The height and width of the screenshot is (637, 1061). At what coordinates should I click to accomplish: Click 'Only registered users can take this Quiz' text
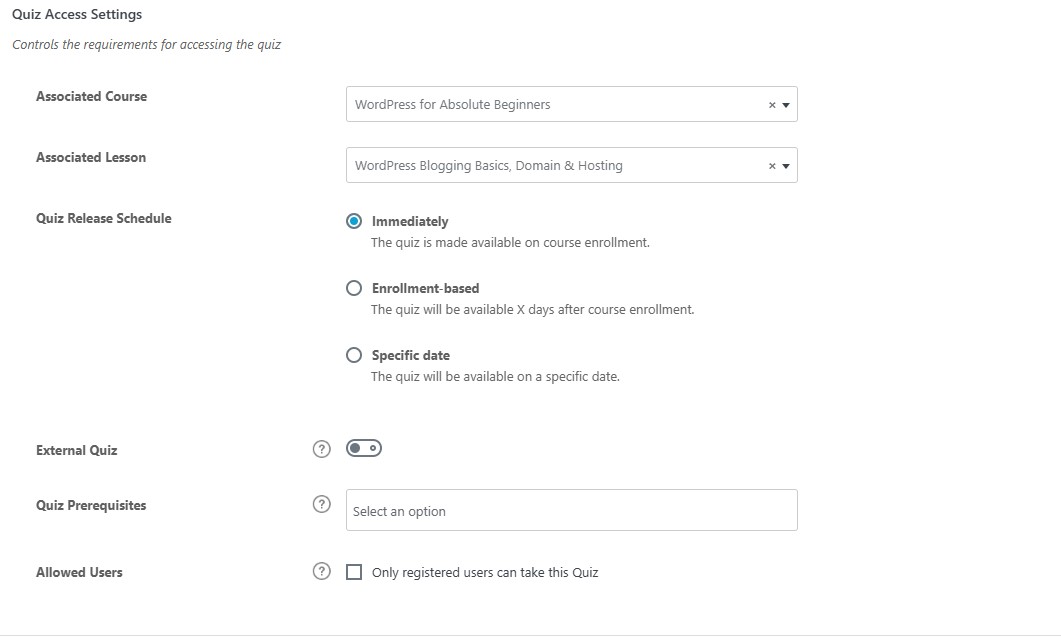(484, 573)
